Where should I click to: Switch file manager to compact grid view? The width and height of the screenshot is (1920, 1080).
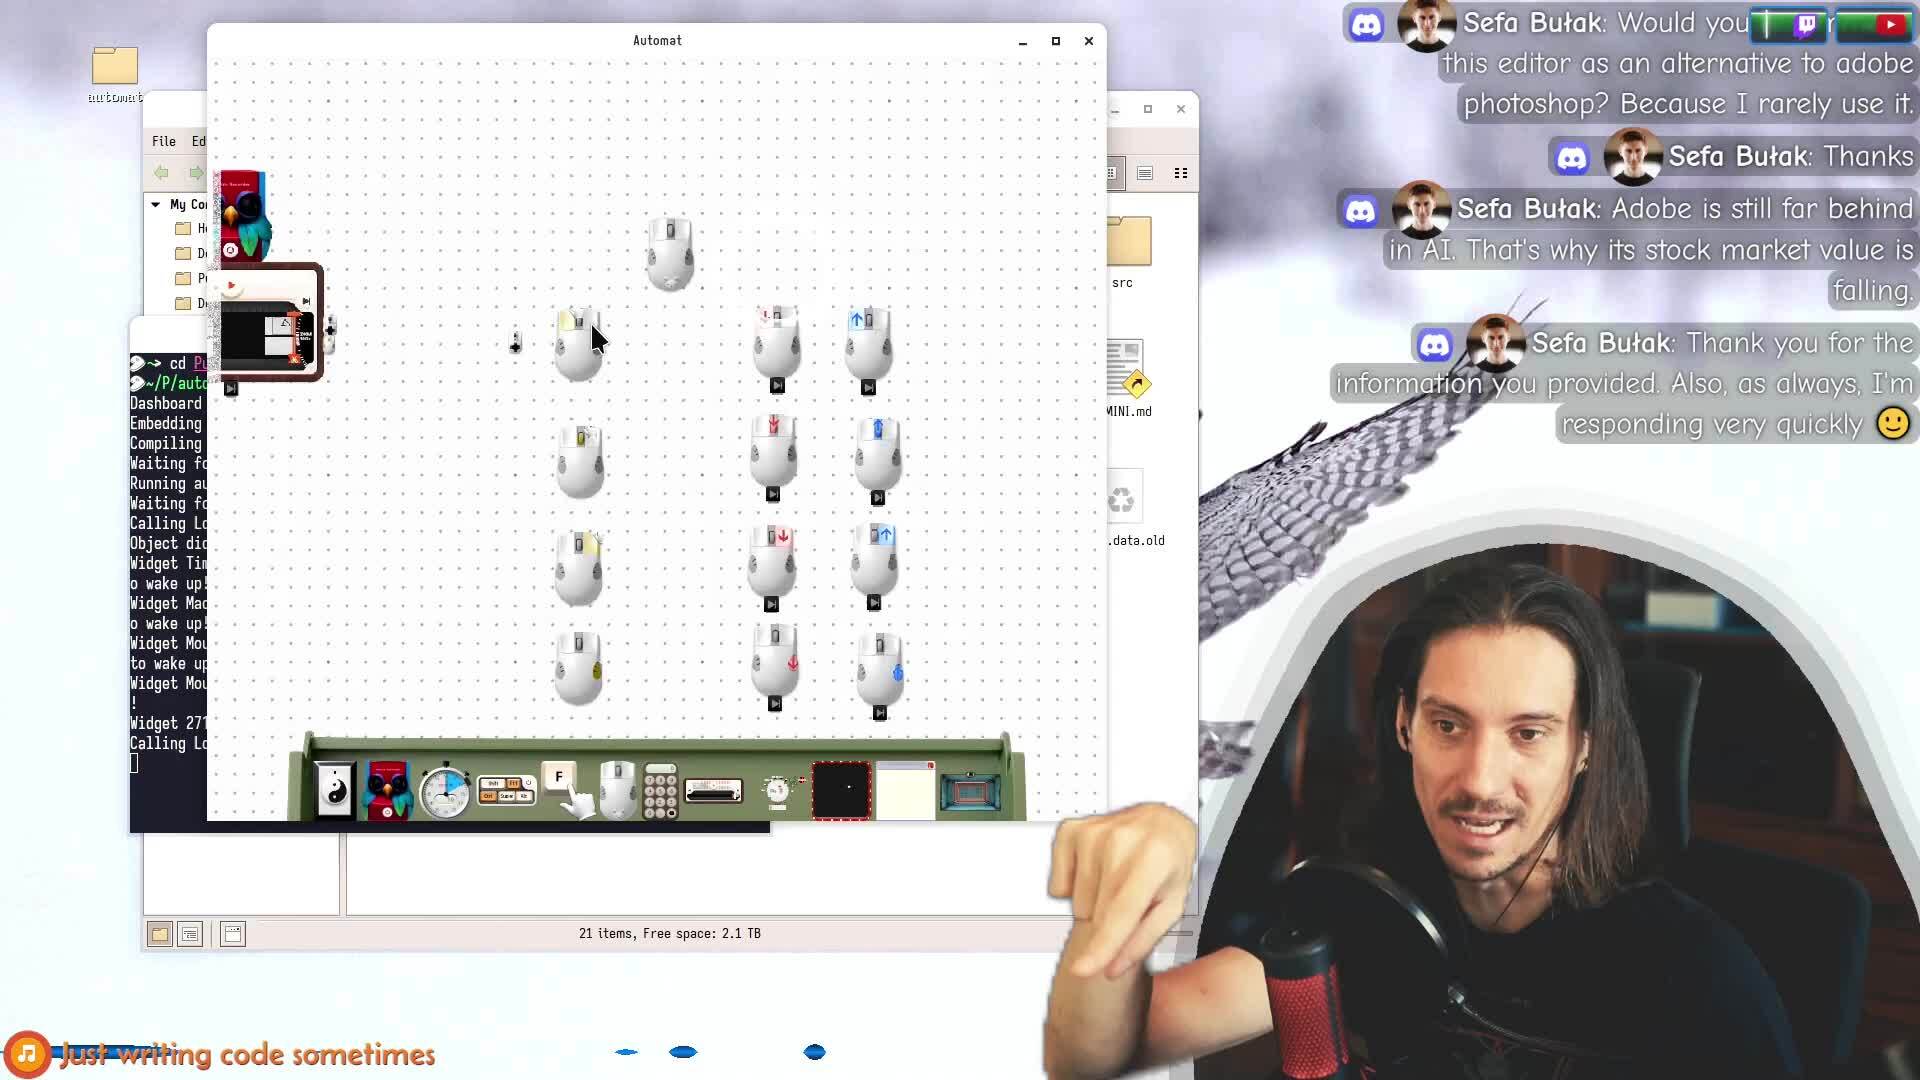pos(1181,173)
